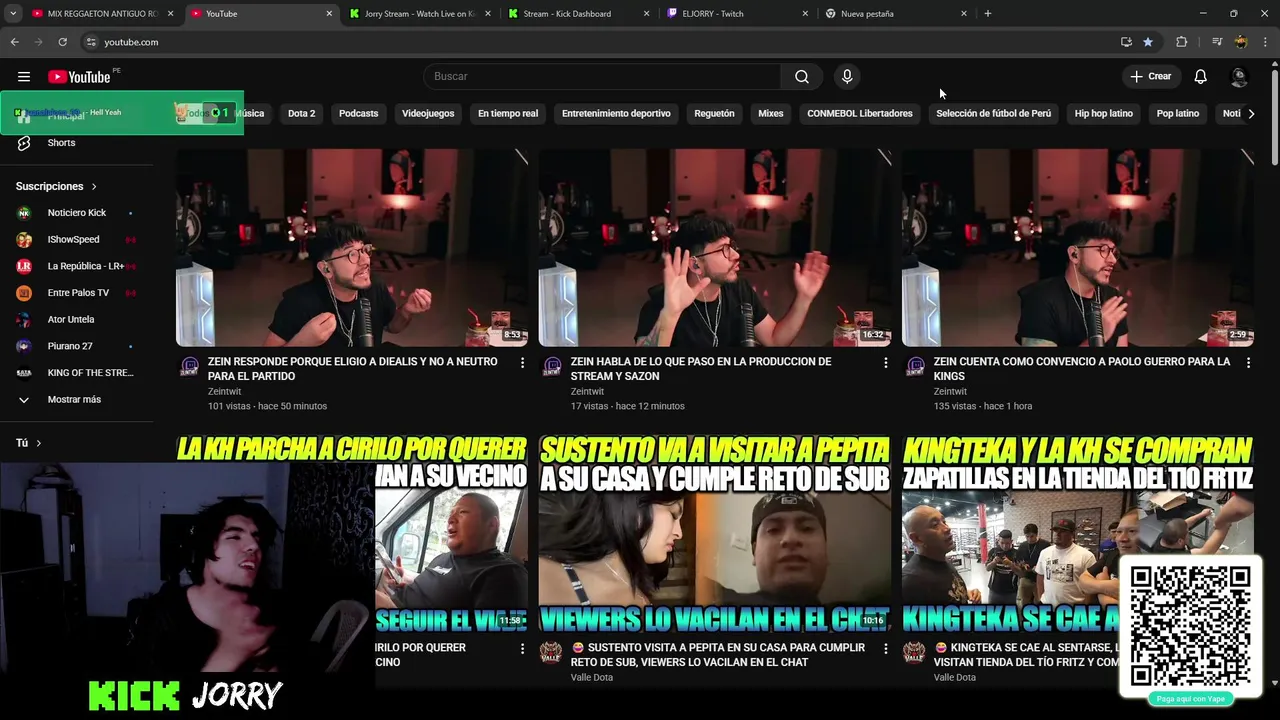Open the YouTube hamburger guide menu

coord(24,76)
